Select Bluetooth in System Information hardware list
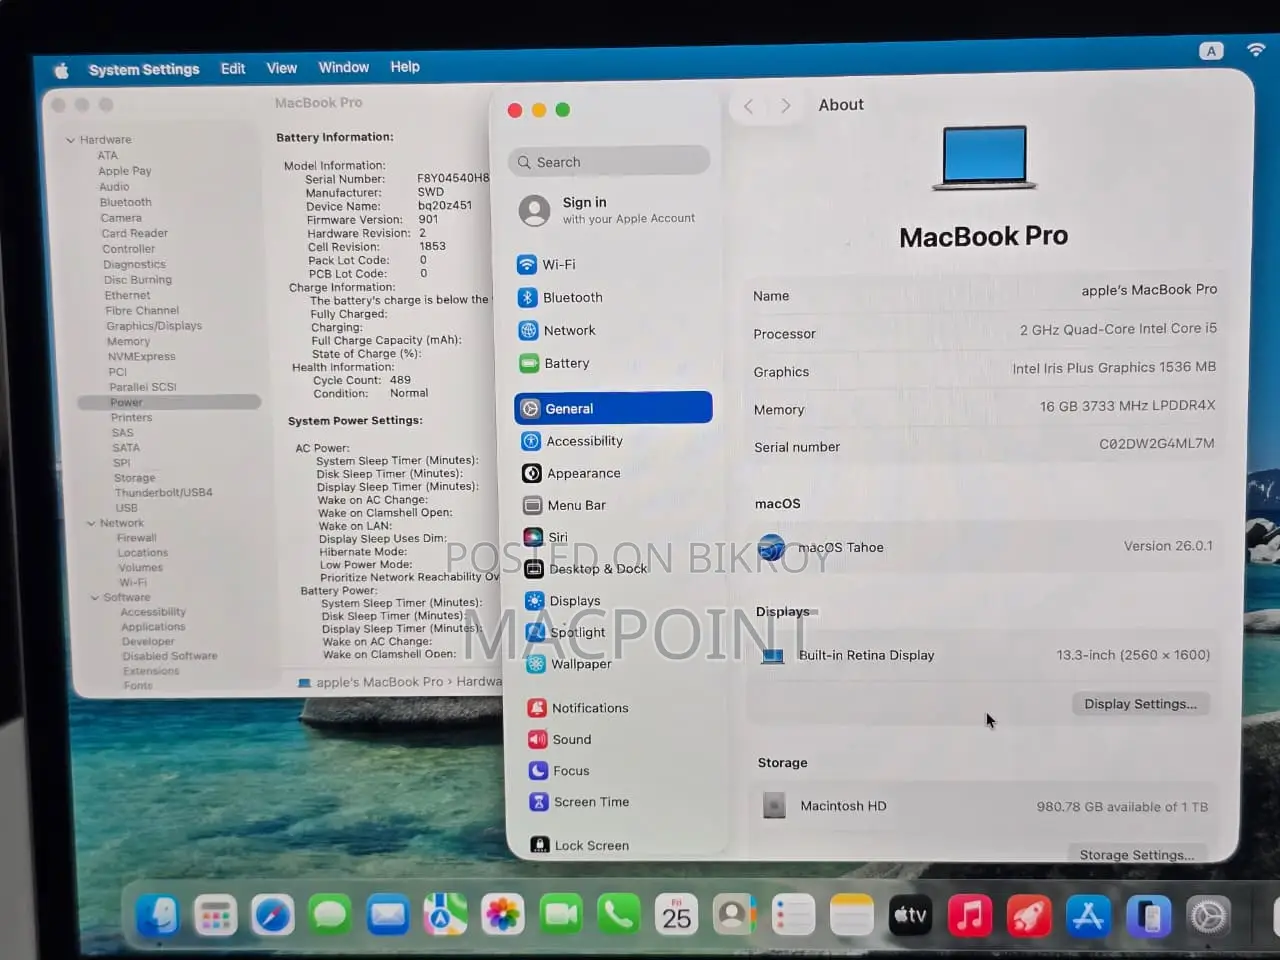This screenshot has height=960, width=1280. pyautogui.click(x=125, y=202)
